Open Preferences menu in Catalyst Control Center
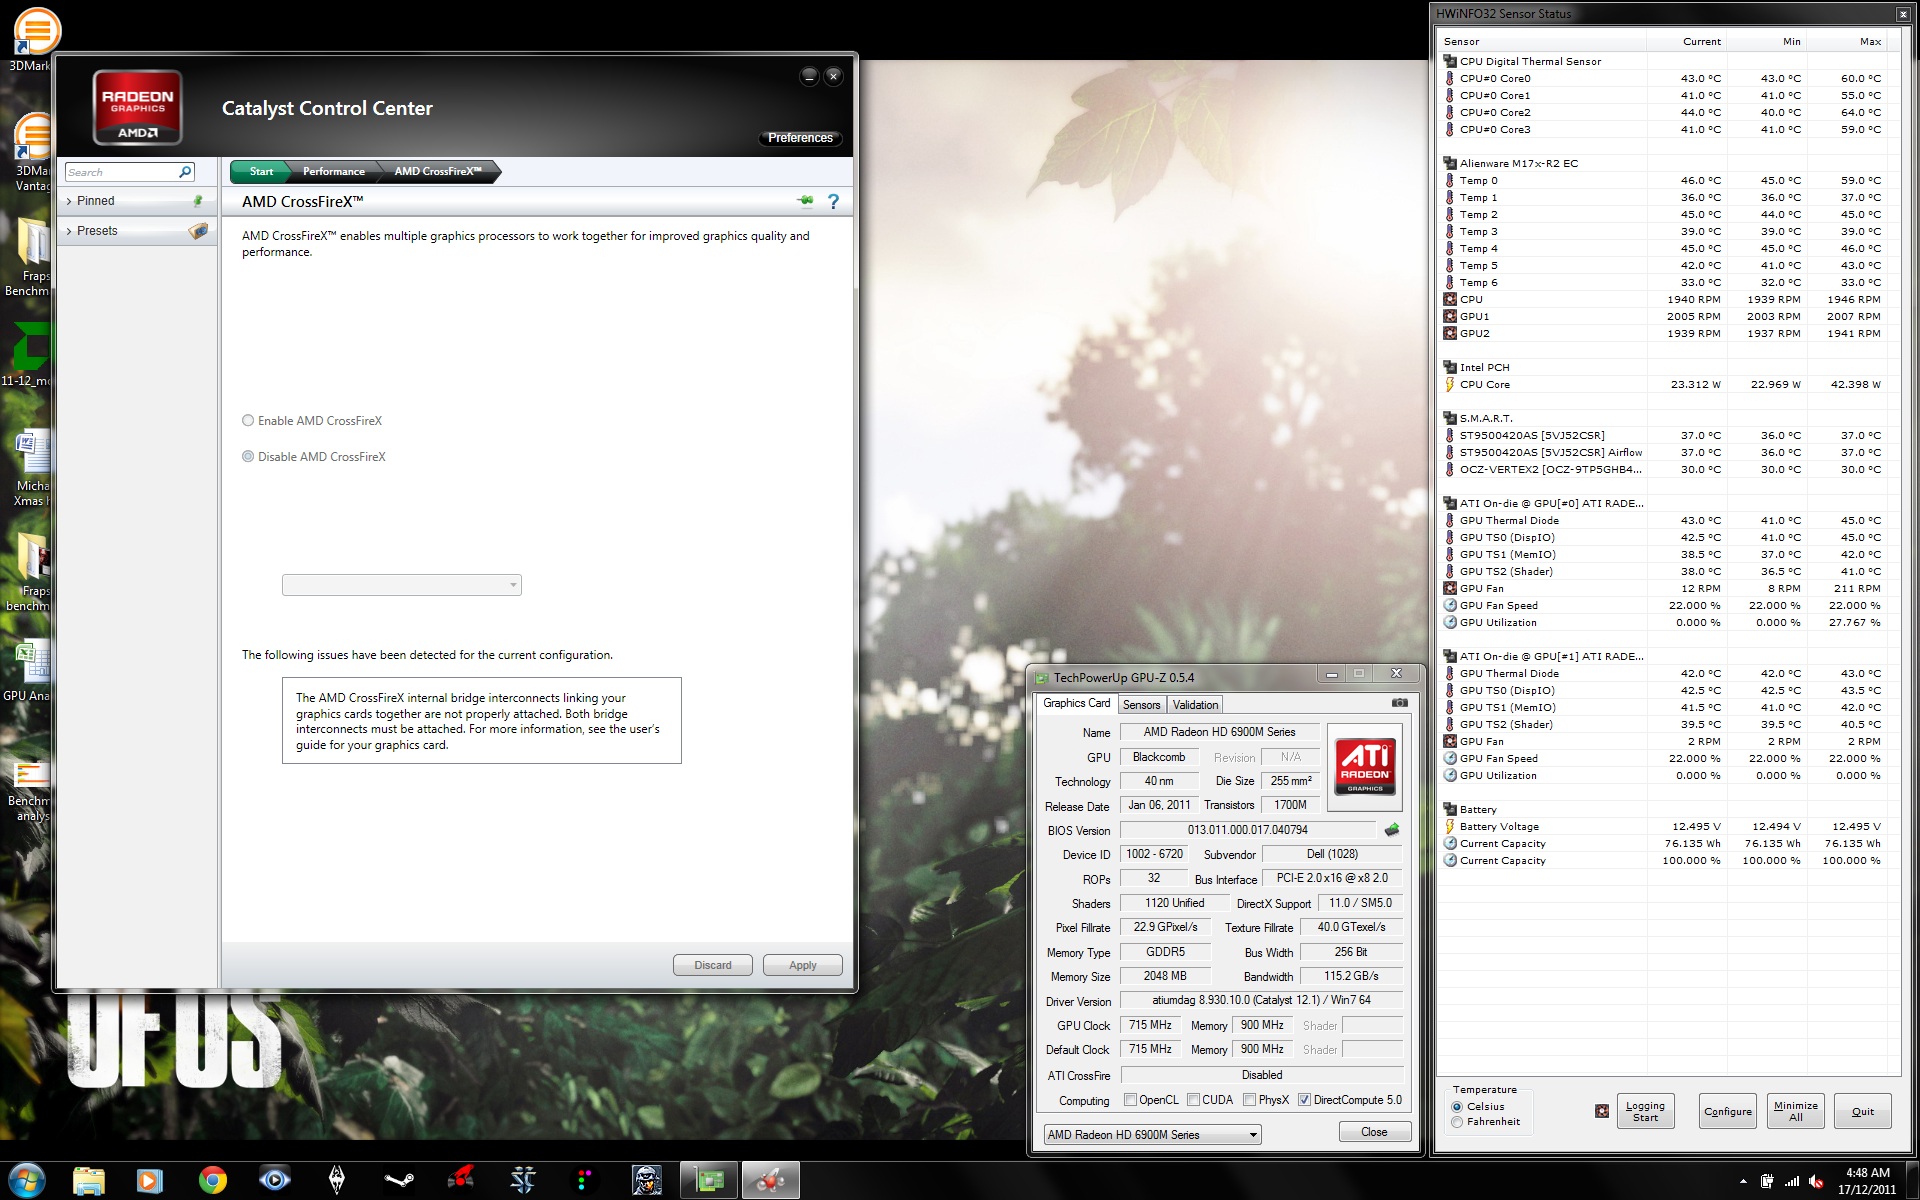 (800, 138)
